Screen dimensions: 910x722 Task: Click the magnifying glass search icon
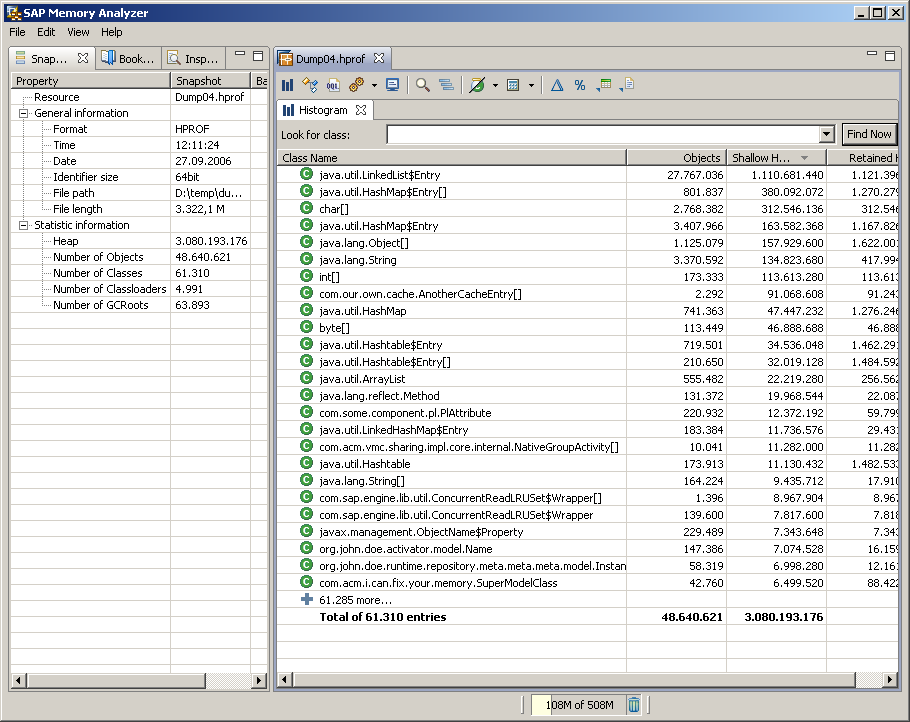click(423, 85)
